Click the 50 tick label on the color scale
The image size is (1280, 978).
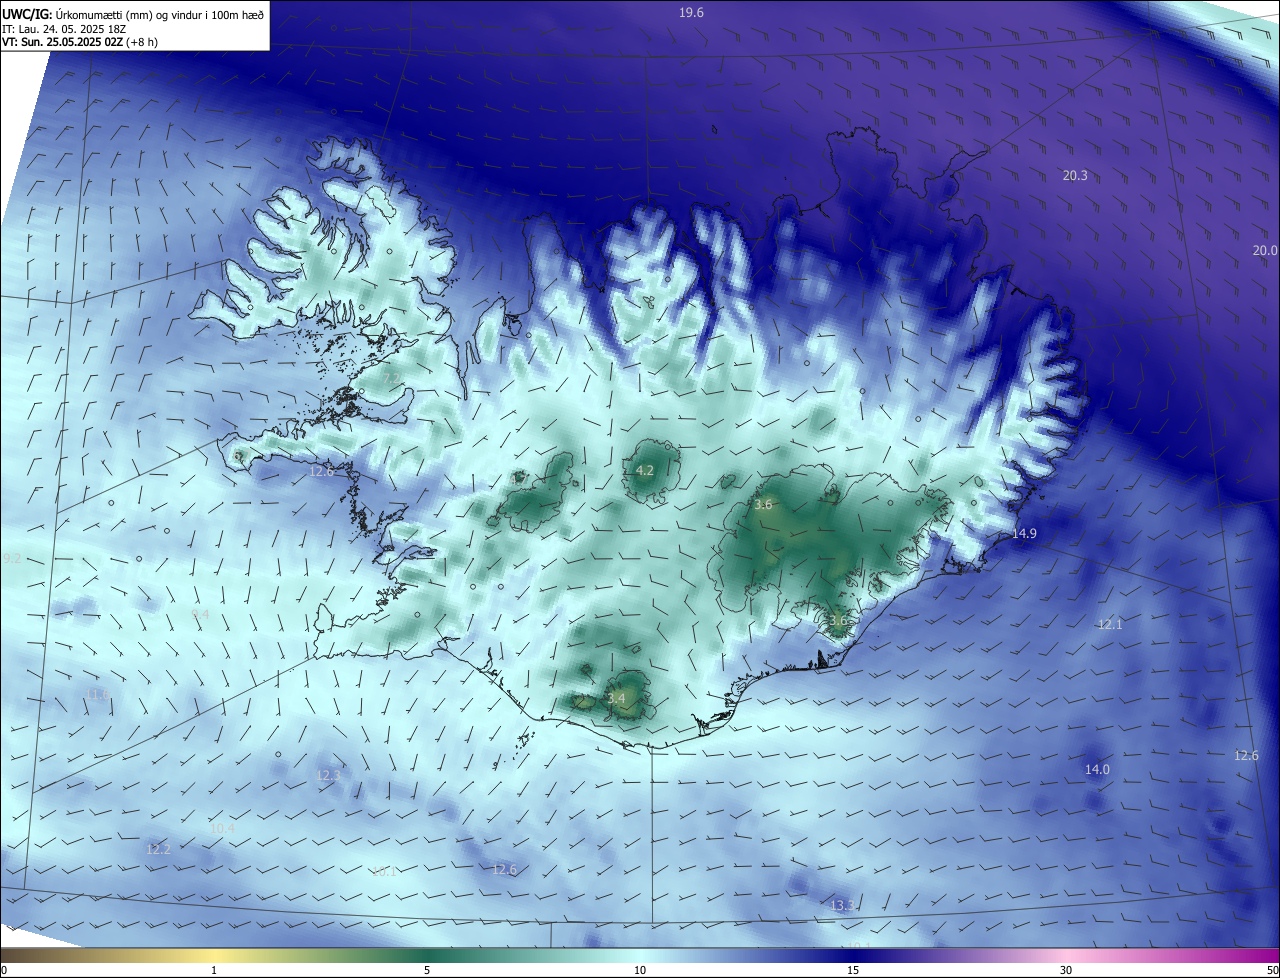point(1272,970)
